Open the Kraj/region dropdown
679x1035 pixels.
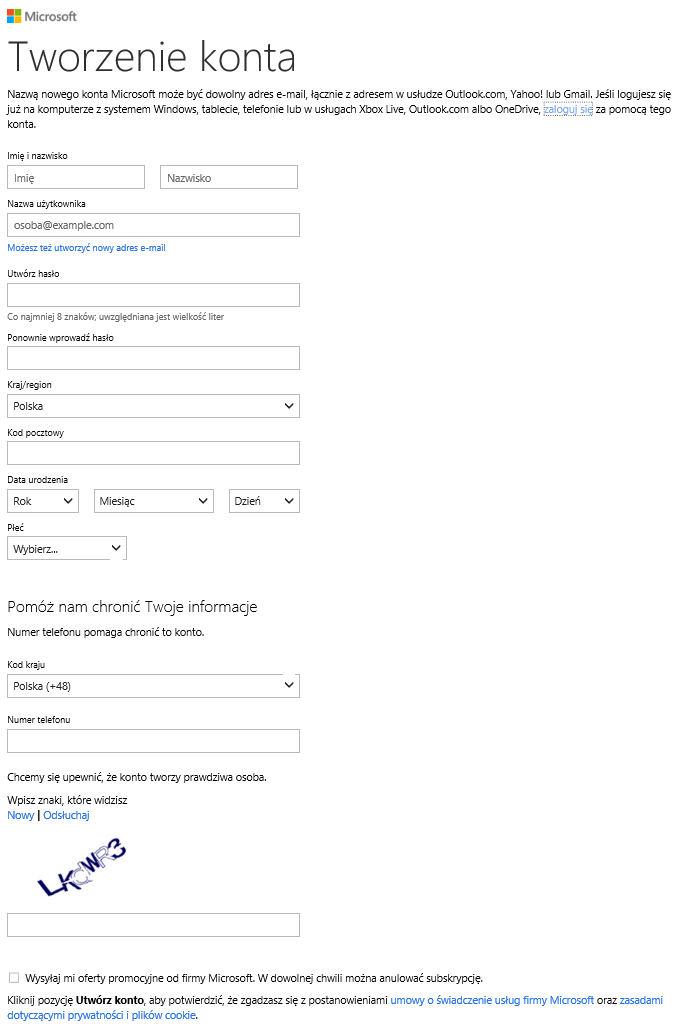coord(153,406)
